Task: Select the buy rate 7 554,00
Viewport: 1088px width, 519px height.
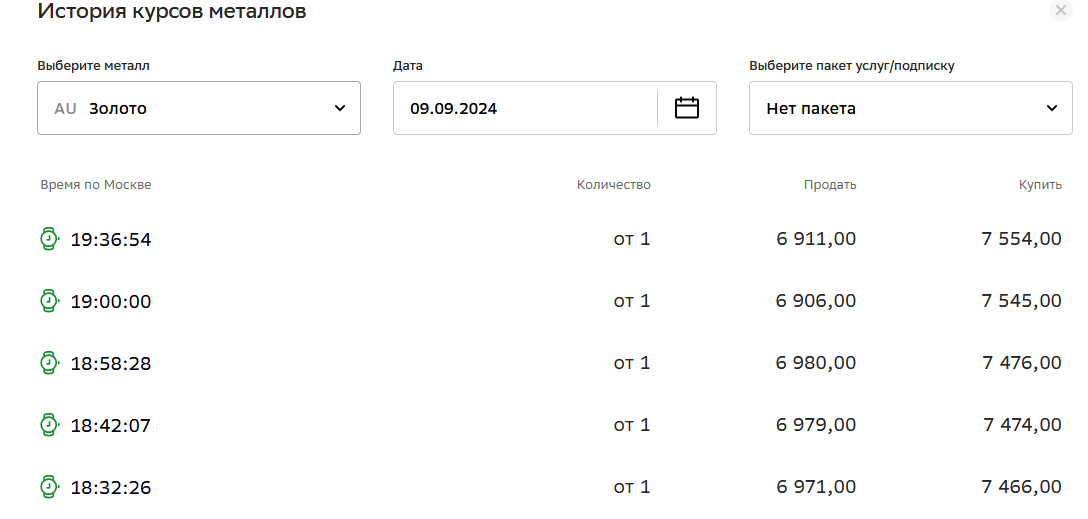Action: coord(1022,239)
